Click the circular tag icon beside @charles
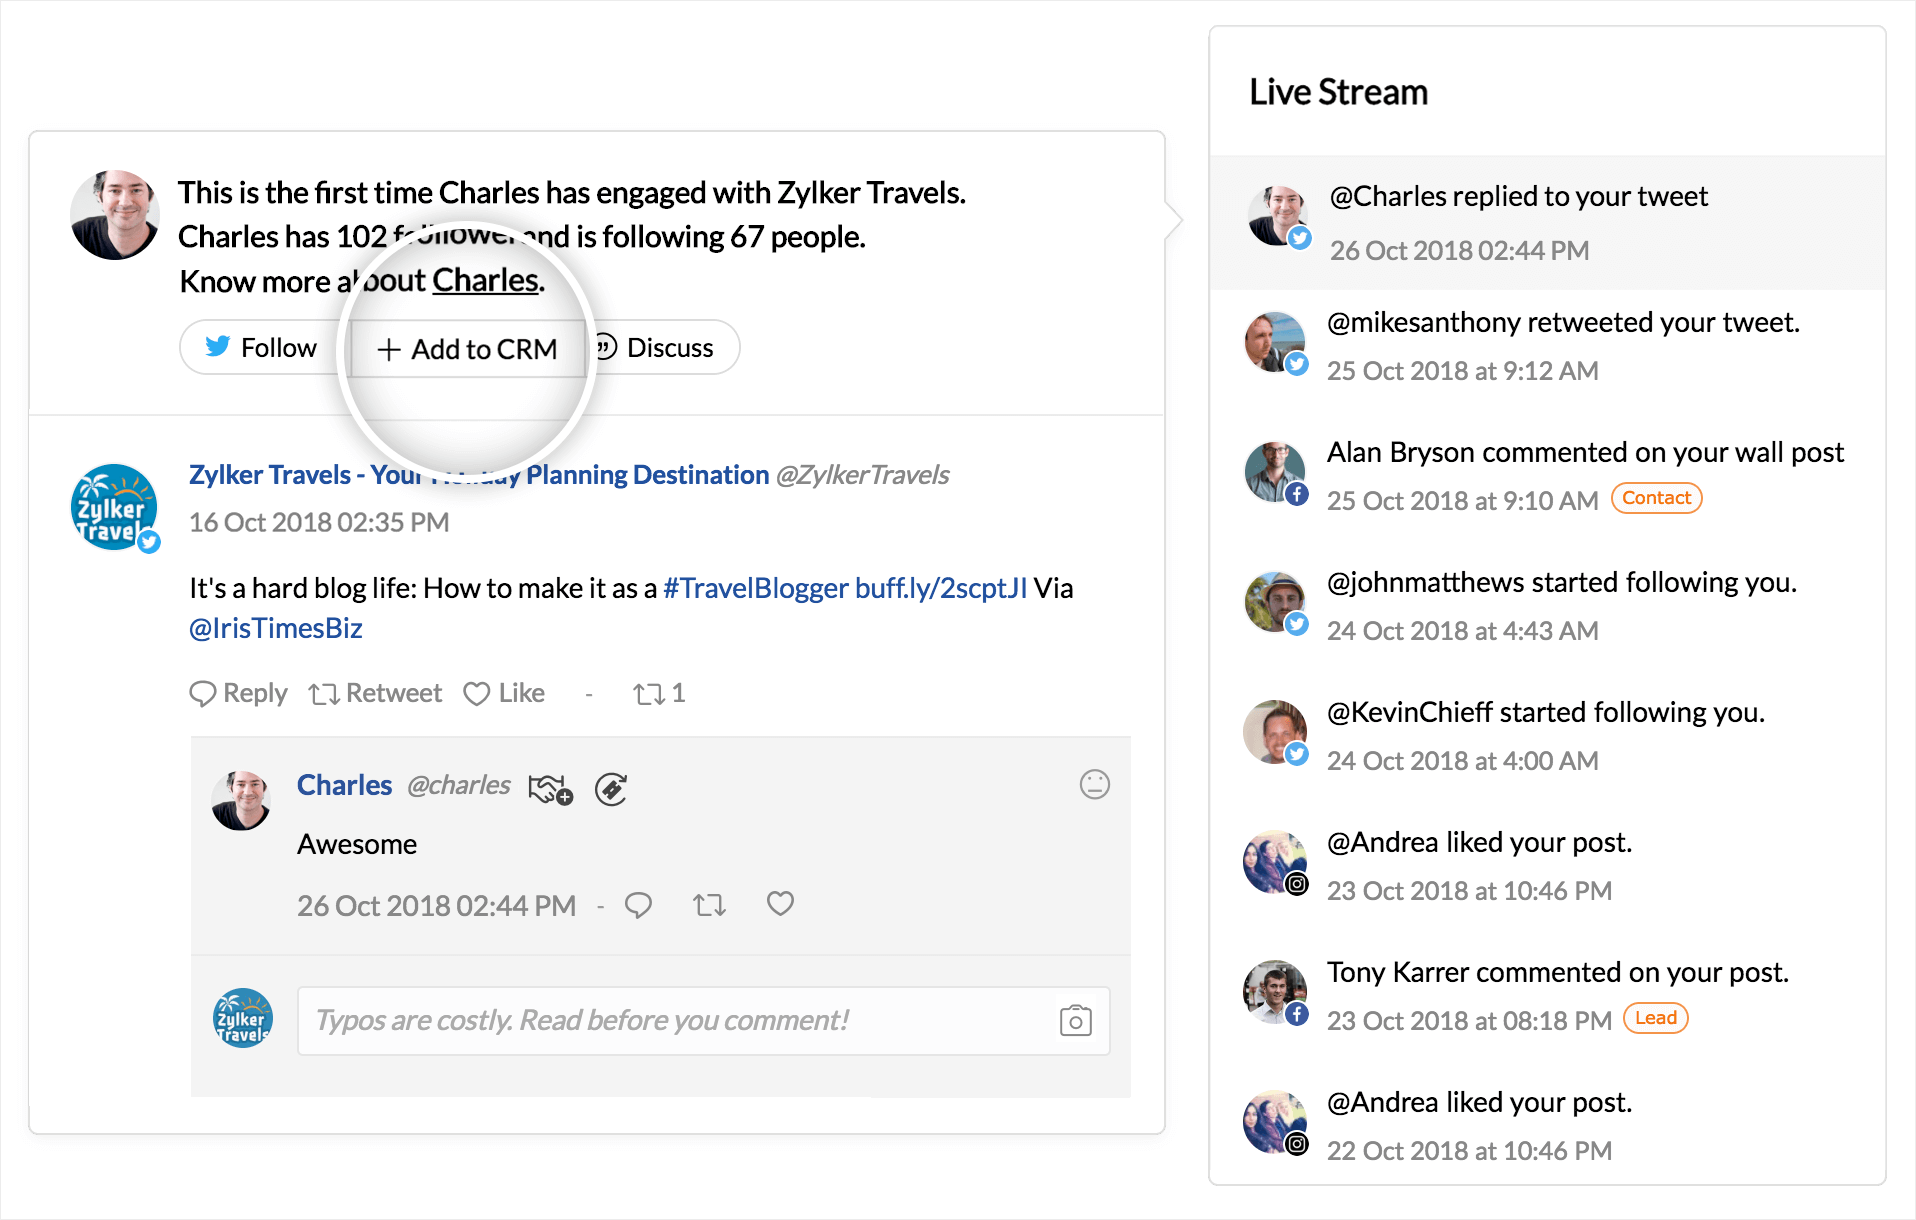The image size is (1916, 1220). tap(611, 789)
